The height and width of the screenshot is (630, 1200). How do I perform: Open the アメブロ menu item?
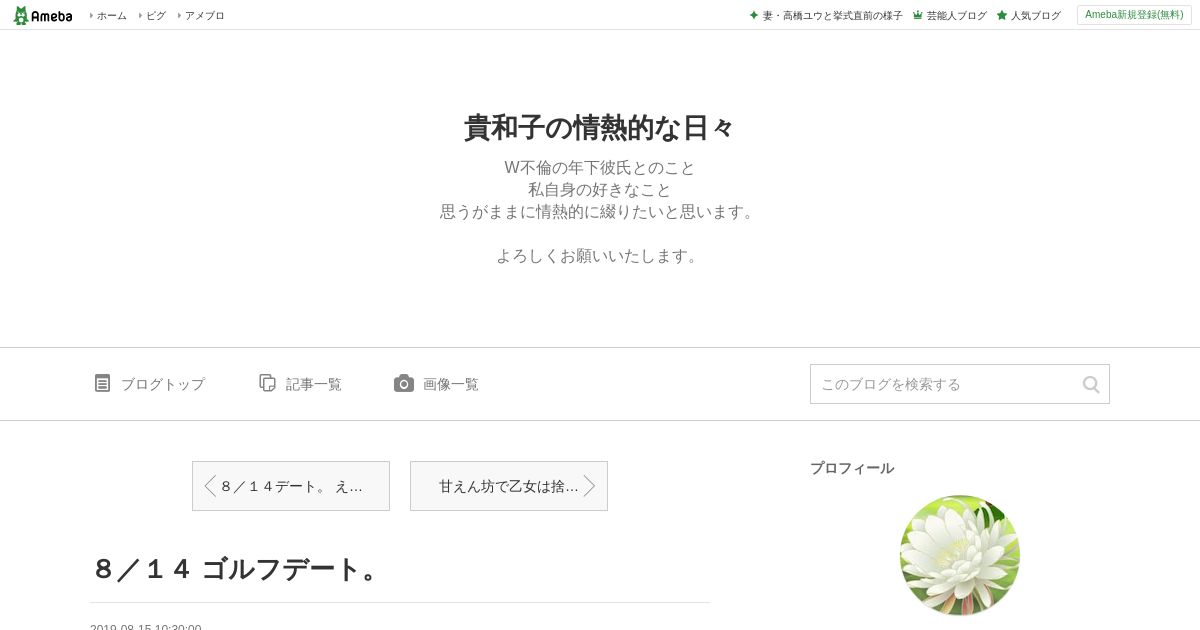click(204, 15)
